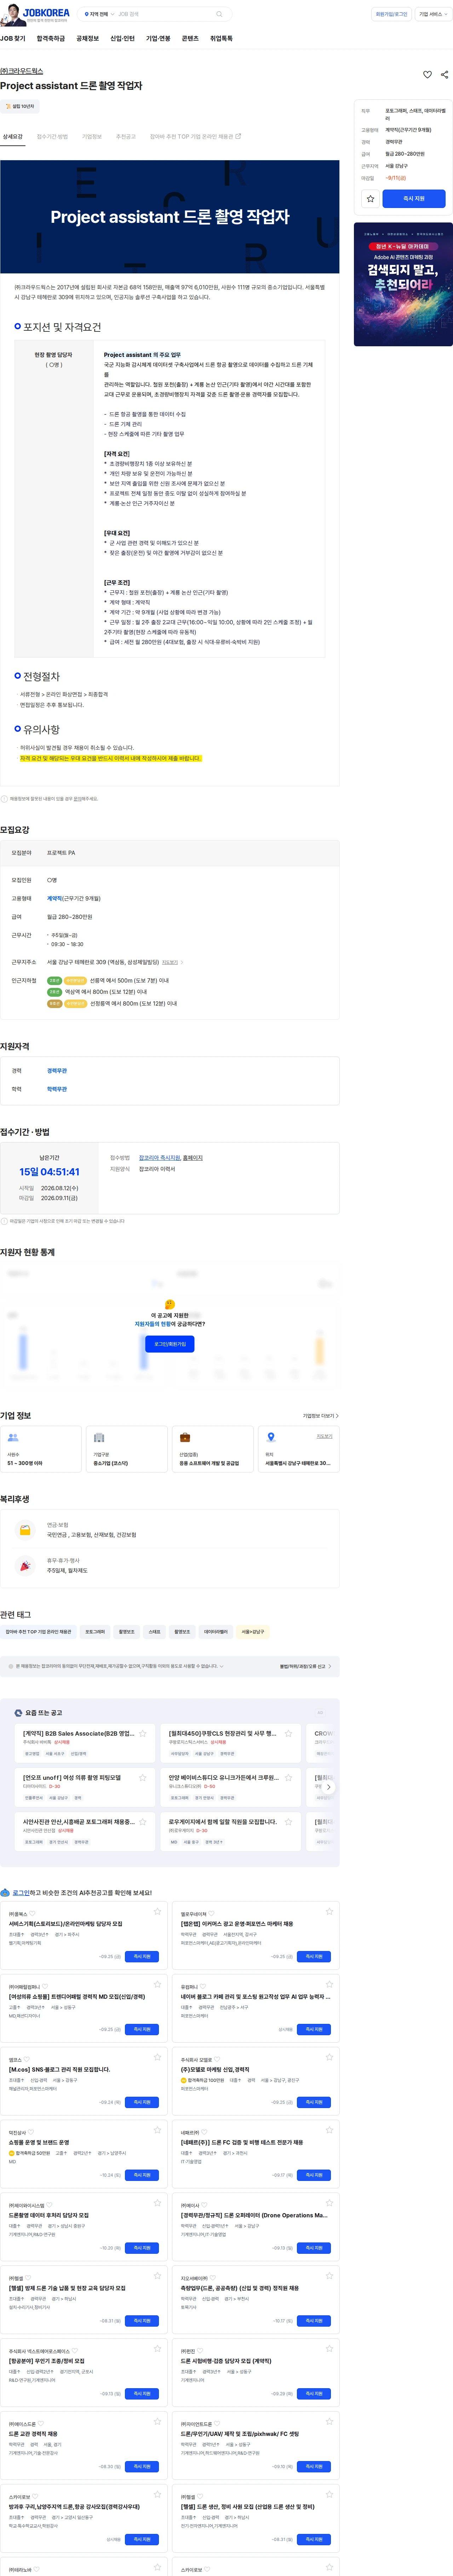The width and height of the screenshot is (453, 2576).
Task: Open the Adobe 검색되지 말고 추천되어라 ad banner
Action: point(403,284)
